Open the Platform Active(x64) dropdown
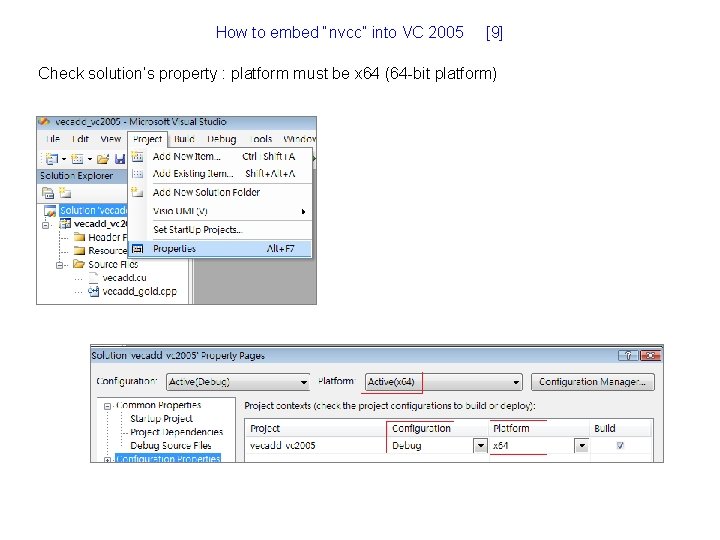Screen dimensions: 720x540 tap(516, 382)
